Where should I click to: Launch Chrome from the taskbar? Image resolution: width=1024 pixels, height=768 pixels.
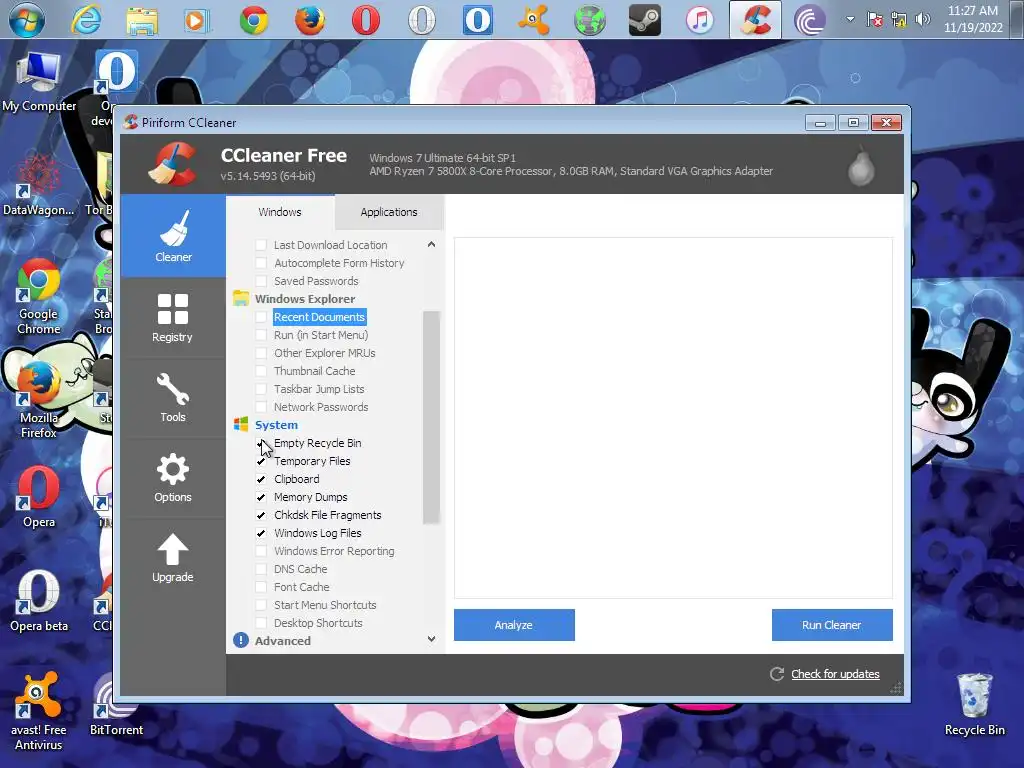click(x=253, y=20)
